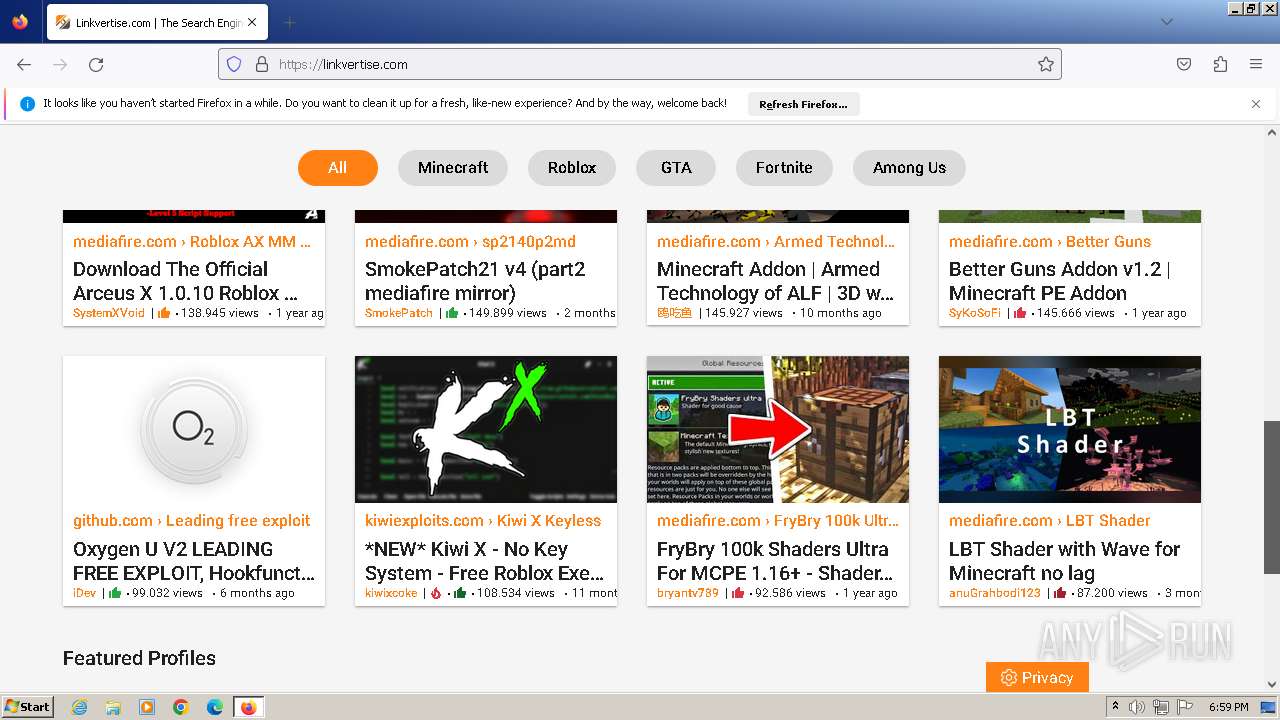Go back with the browser back arrow
Image resolution: width=1280 pixels, height=720 pixels.
coord(24,64)
